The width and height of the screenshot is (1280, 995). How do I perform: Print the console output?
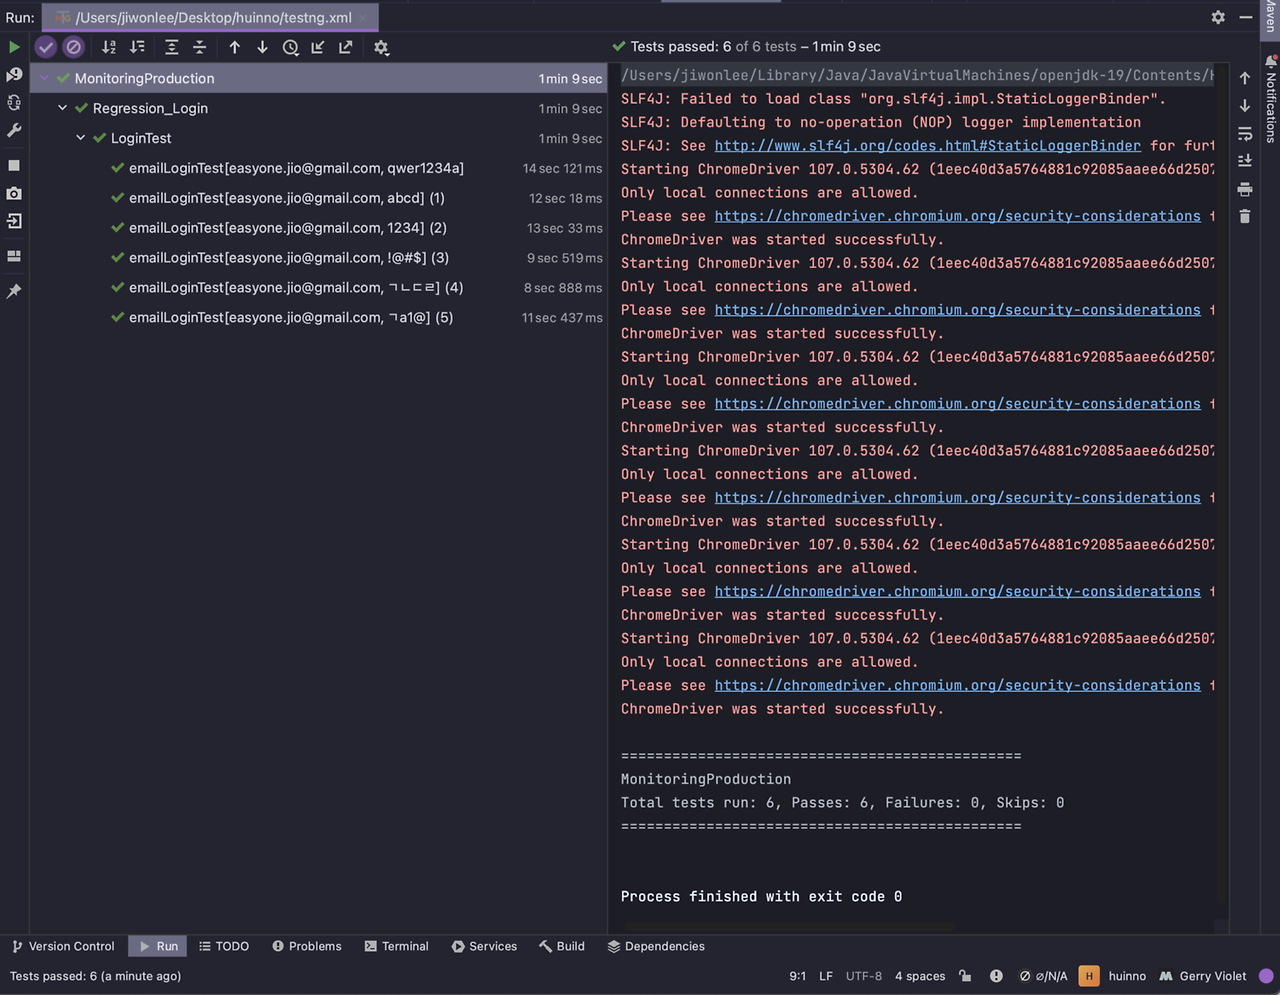click(x=1245, y=189)
